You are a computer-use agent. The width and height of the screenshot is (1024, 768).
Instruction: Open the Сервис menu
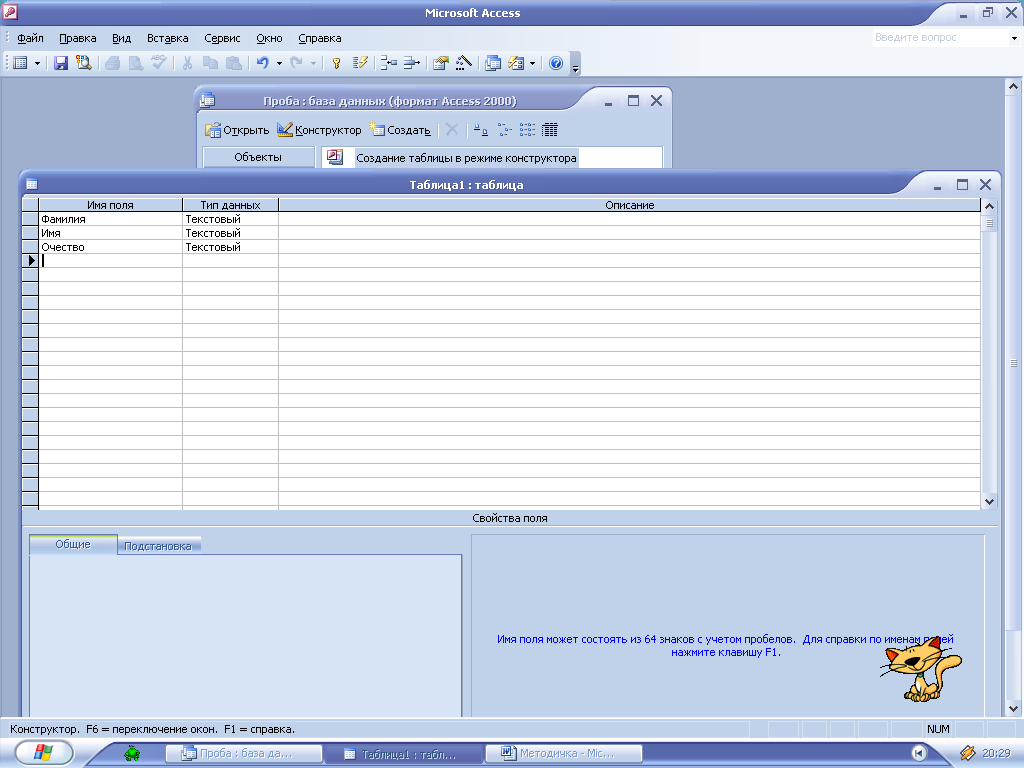pos(222,38)
